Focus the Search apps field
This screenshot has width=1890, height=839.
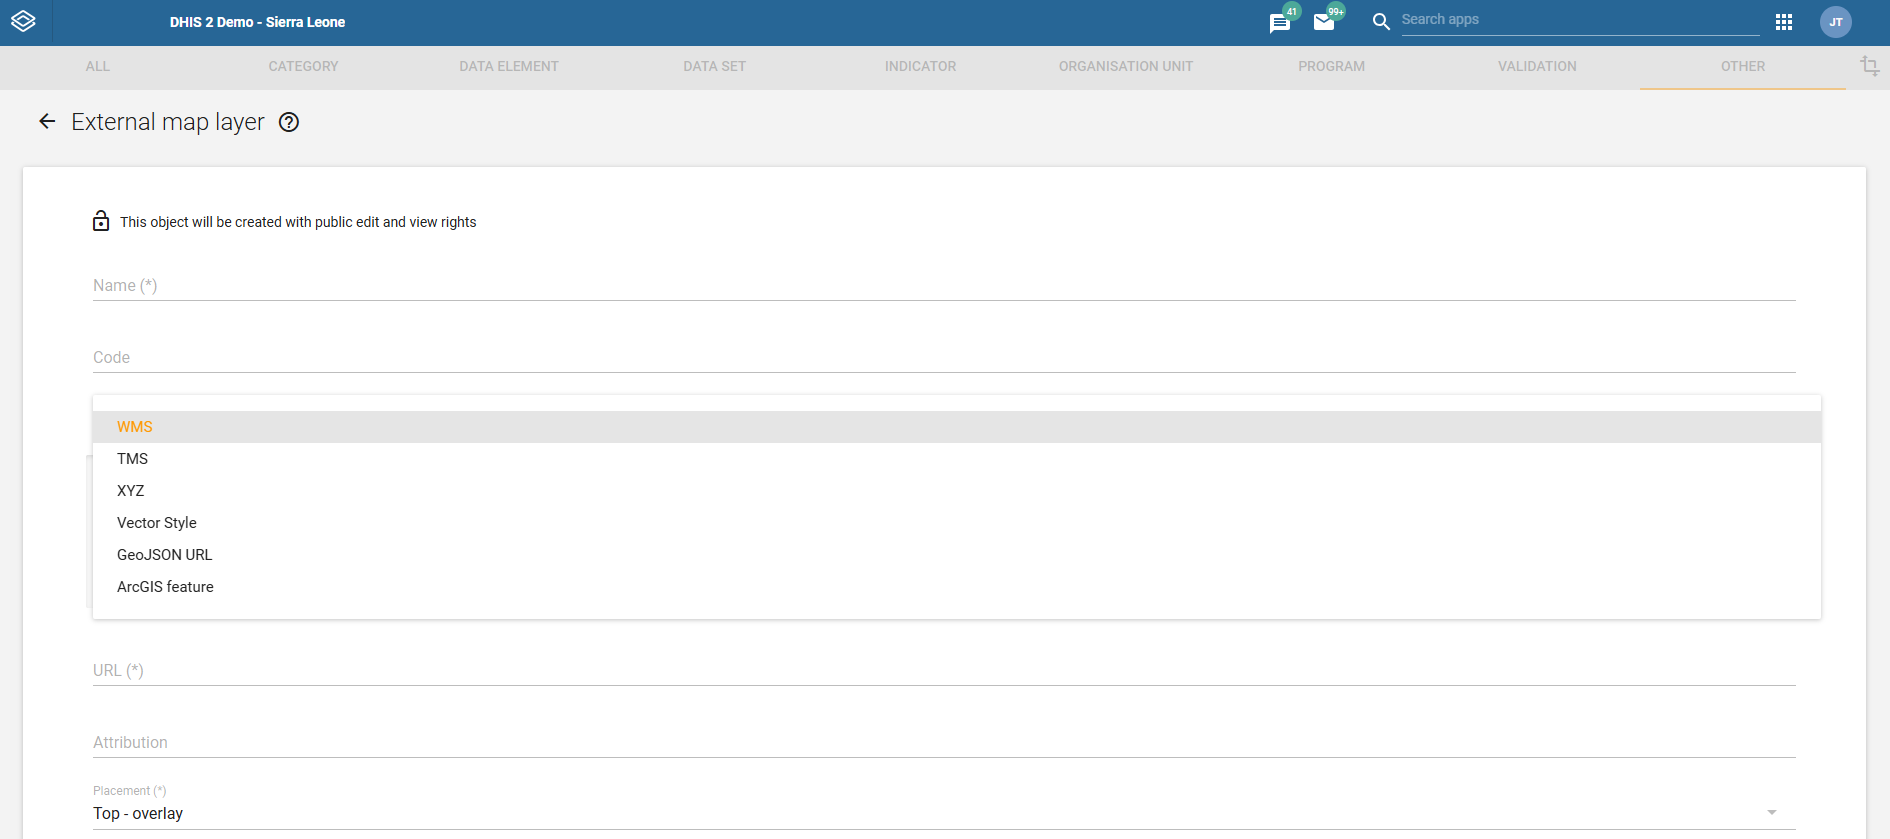click(1580, 20)
